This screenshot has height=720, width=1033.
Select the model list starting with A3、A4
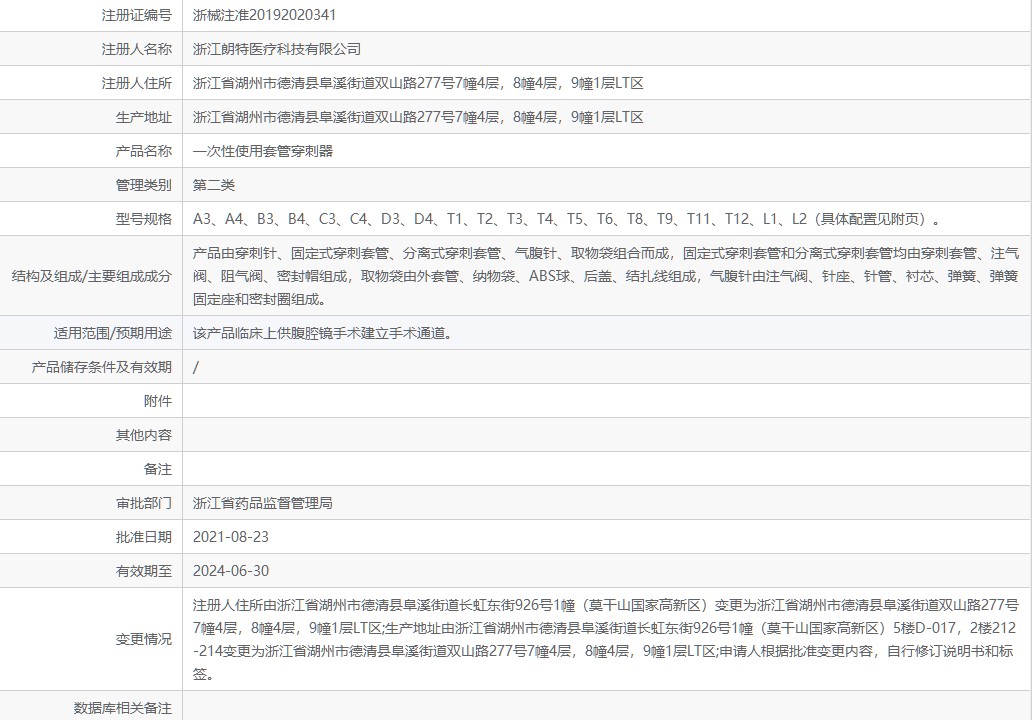567,219
